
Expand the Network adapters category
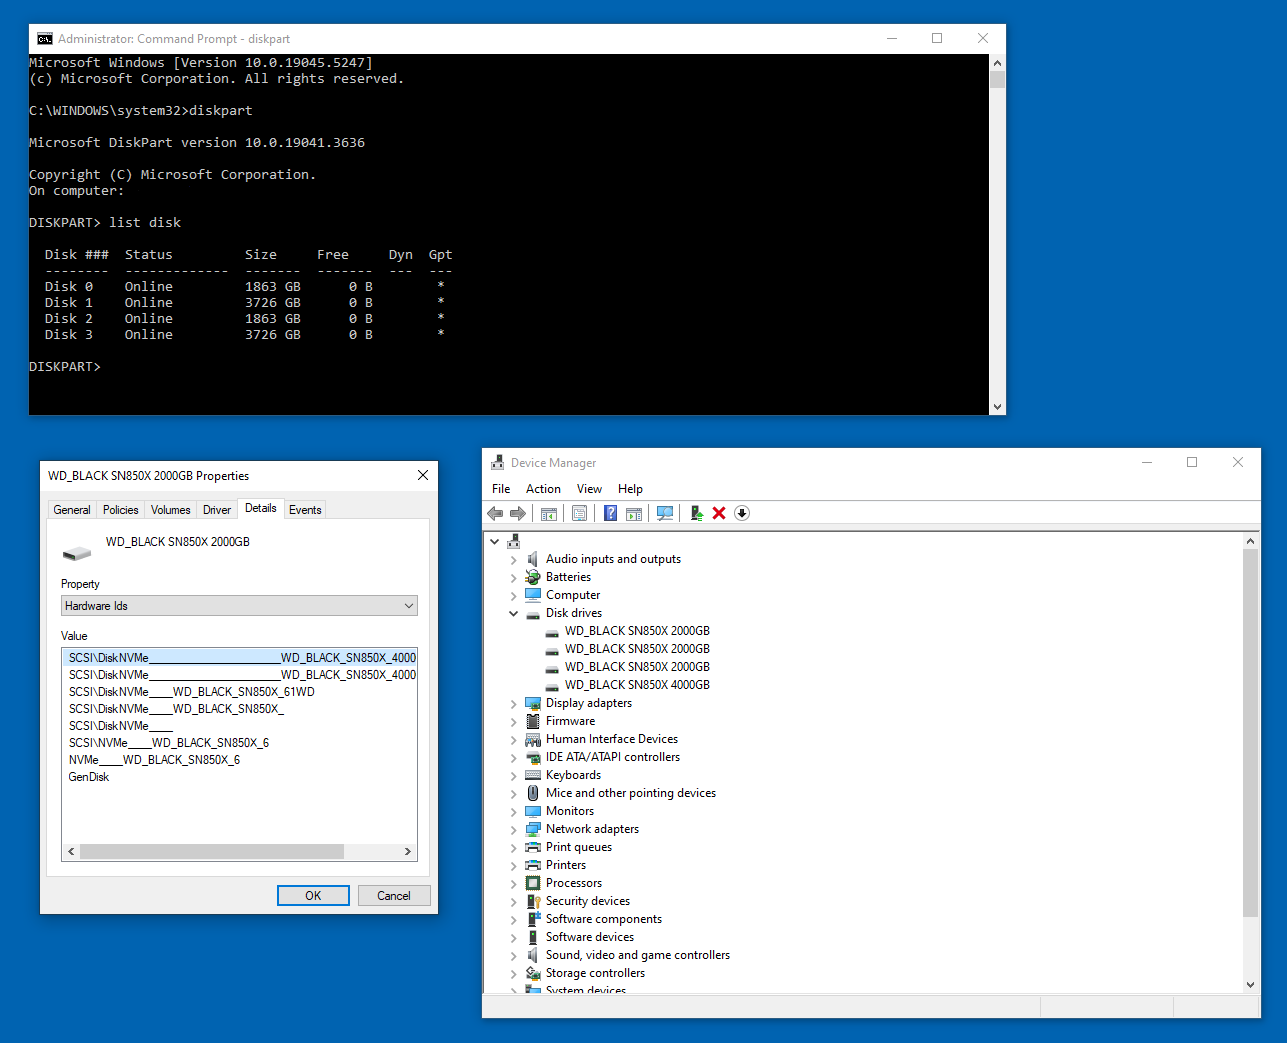513,829
